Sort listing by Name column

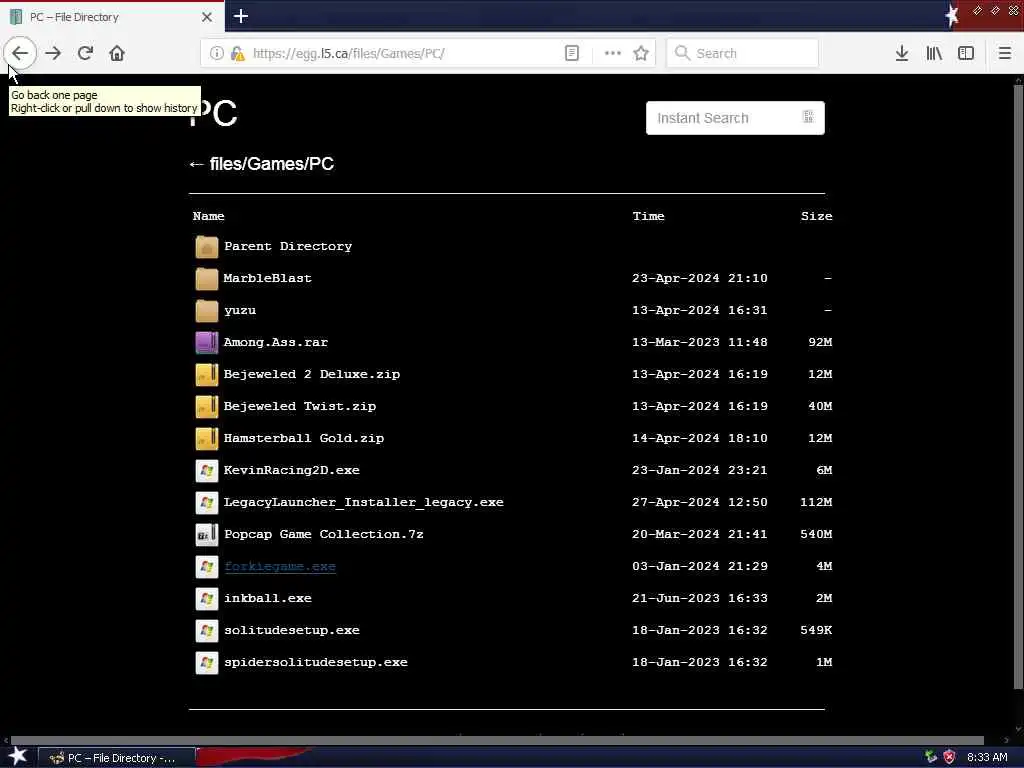tap(208, 216)
